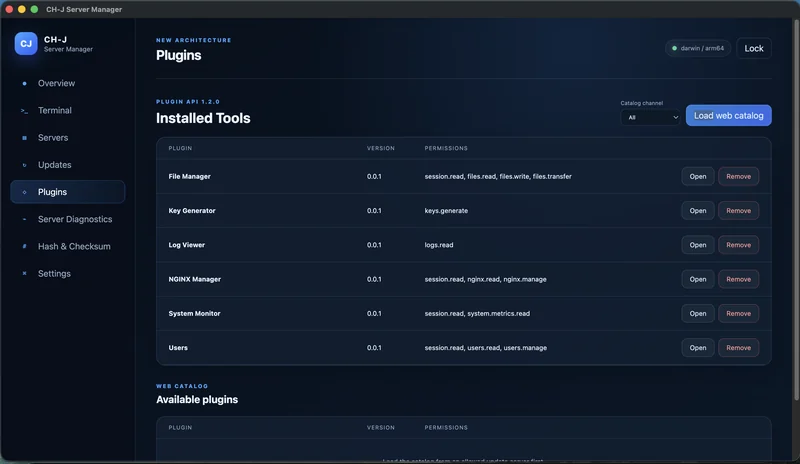The height and width of the screenshot is (464, 800).
Task: Remove the Users plugin
Action: click(x=738, y=348)
